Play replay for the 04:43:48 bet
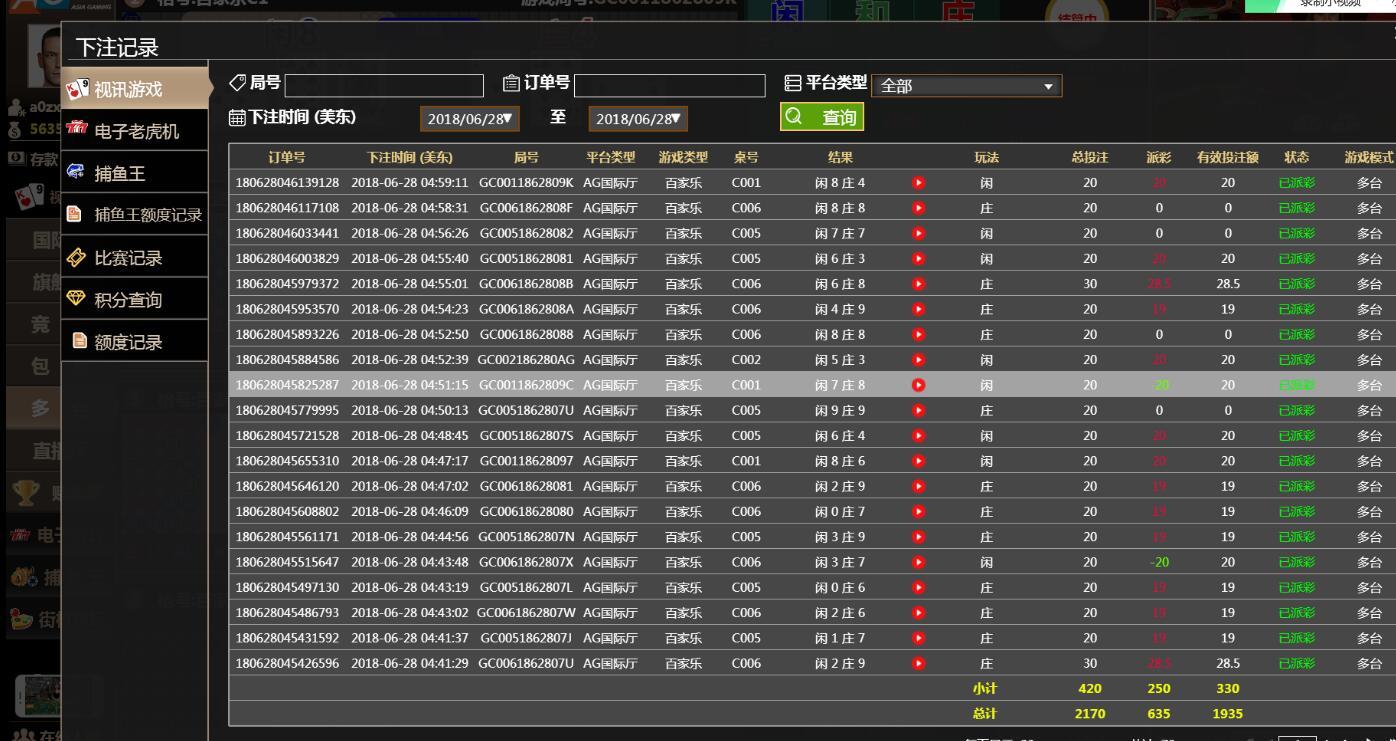 [x=918, y=562]
